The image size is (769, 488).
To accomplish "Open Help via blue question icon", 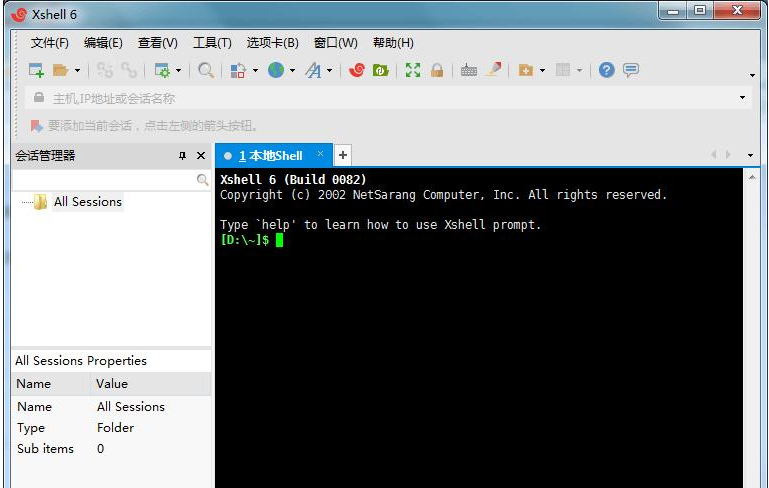I will click(606, 70).
